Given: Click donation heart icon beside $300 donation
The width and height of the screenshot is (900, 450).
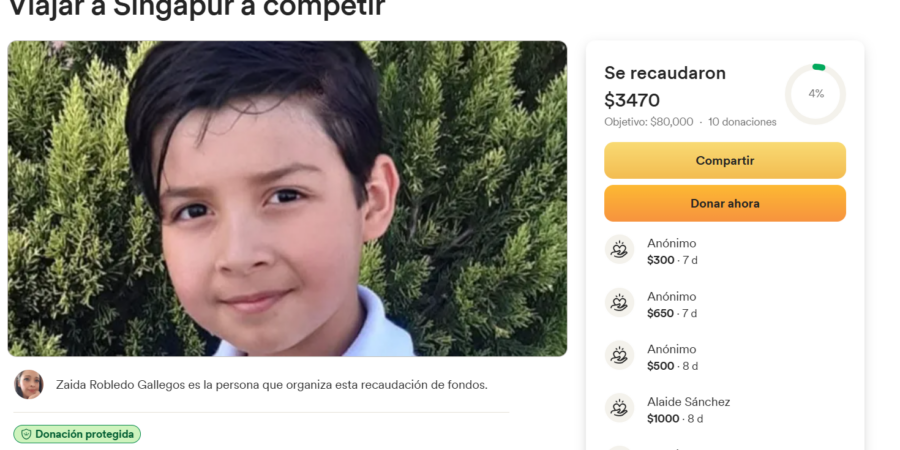Looking at the screenshot, I should (x=619, y=249).
